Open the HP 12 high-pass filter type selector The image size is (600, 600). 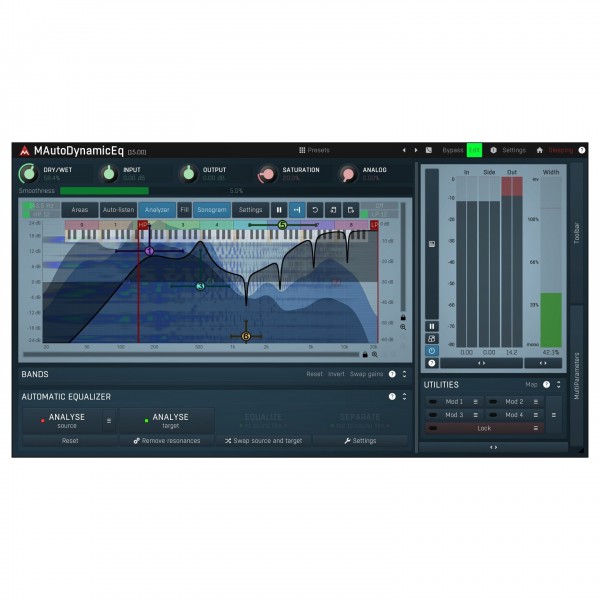(x=41, y=214)
